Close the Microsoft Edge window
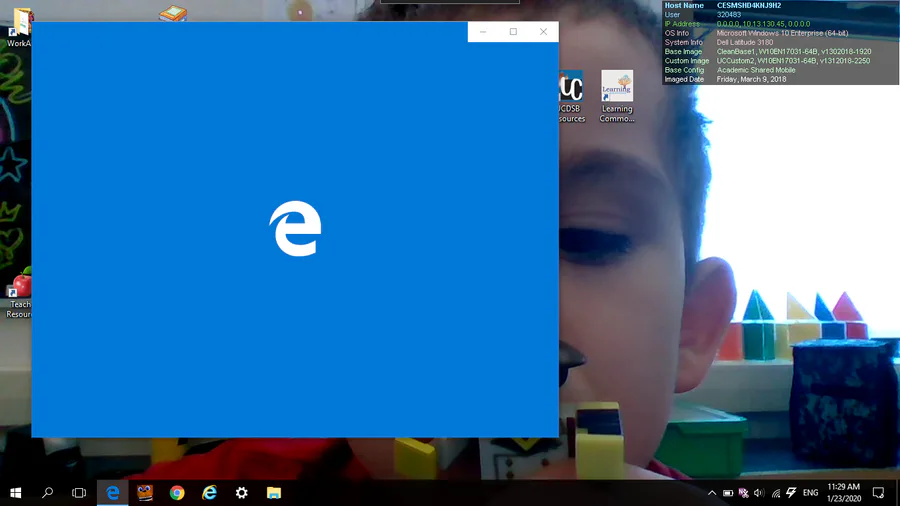Viewport: 900px width, 506px height. click(x=544, y=32)
